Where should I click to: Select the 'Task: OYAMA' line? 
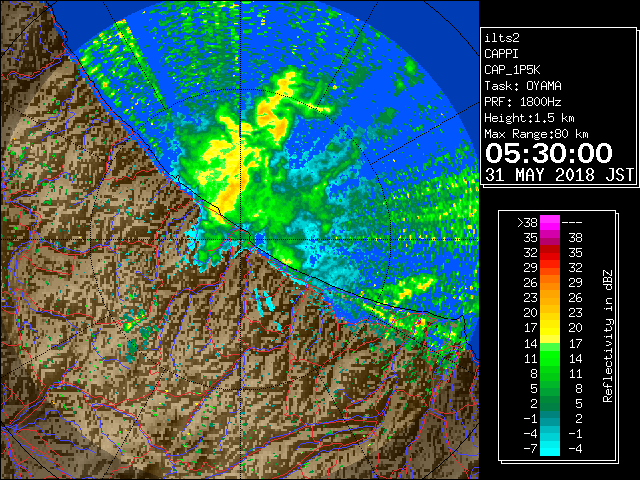coord(523,86)
